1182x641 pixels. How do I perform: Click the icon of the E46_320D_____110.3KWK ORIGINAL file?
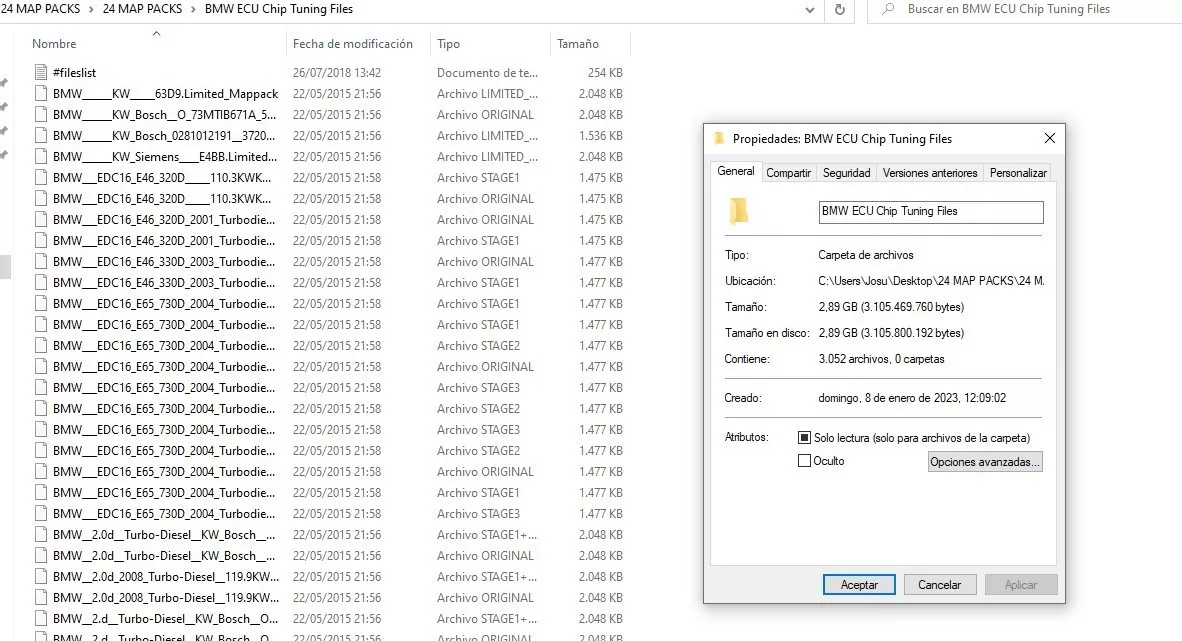click(x=41, y=199)
